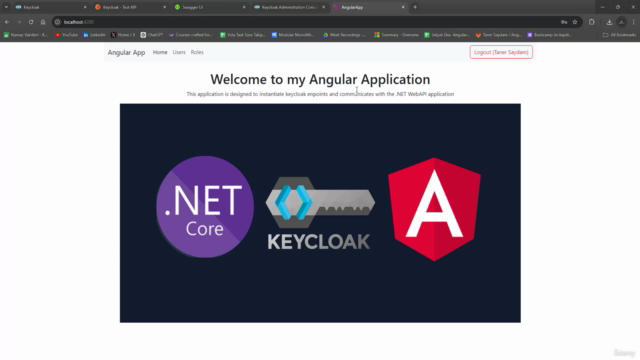Restore down the browser window
Viewport: 640px width, 360px height.
coord(618,7)
